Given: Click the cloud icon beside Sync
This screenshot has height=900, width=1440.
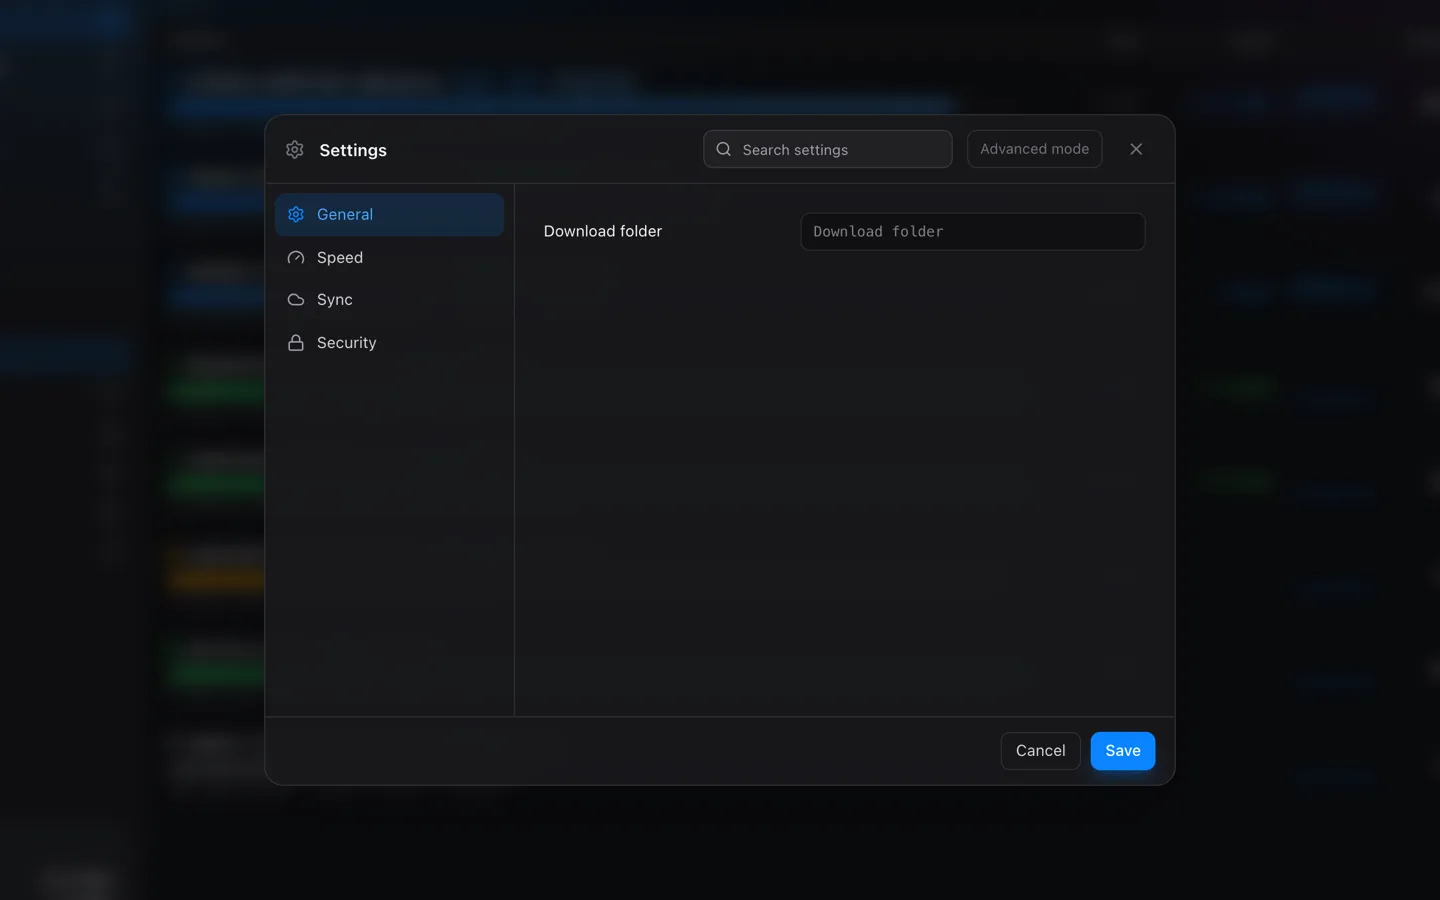Looking at the screenshot, I should pyautogui.click(x=296, y=300).
